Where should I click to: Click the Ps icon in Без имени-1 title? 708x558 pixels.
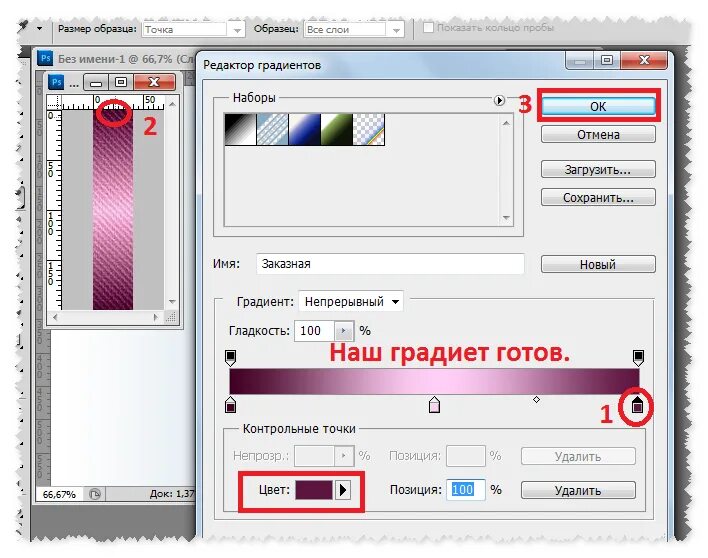tap(46, 58)
